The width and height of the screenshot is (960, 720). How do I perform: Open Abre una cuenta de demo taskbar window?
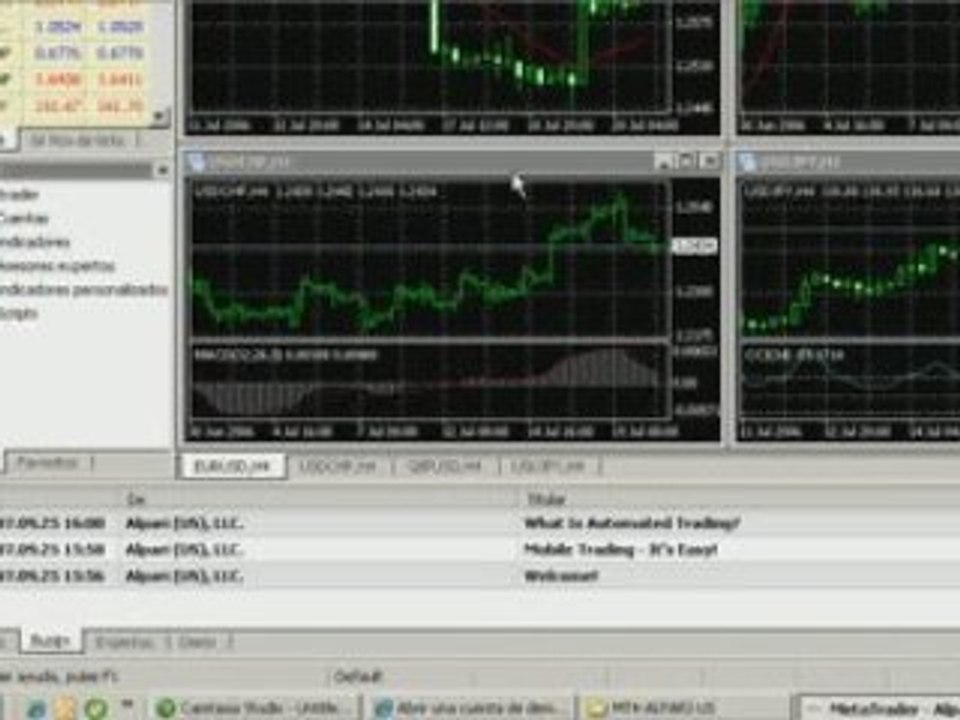click(x=469, y=708)
